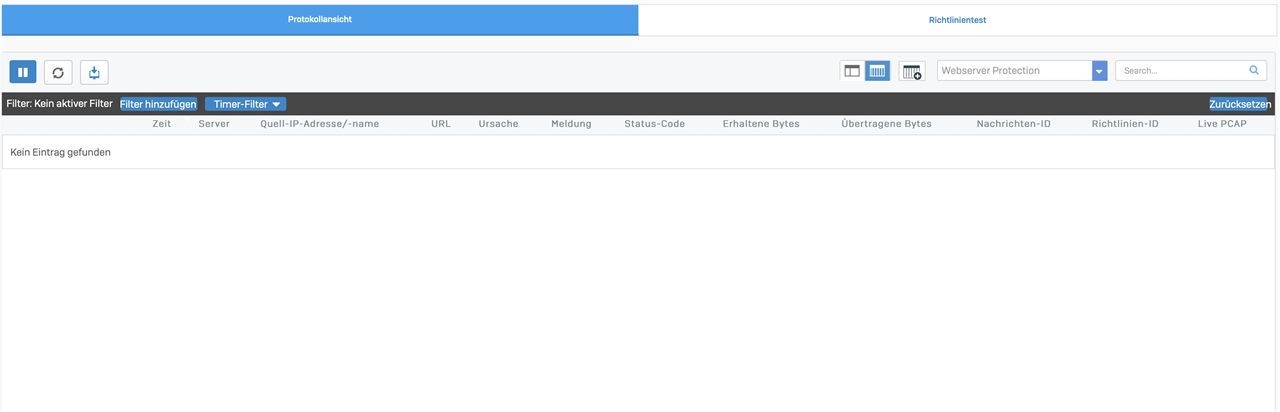Screen dimensions: 1280x412
Task: Click the 'Kein Eintrag gefunden' message
Action: tap(60, 152)
